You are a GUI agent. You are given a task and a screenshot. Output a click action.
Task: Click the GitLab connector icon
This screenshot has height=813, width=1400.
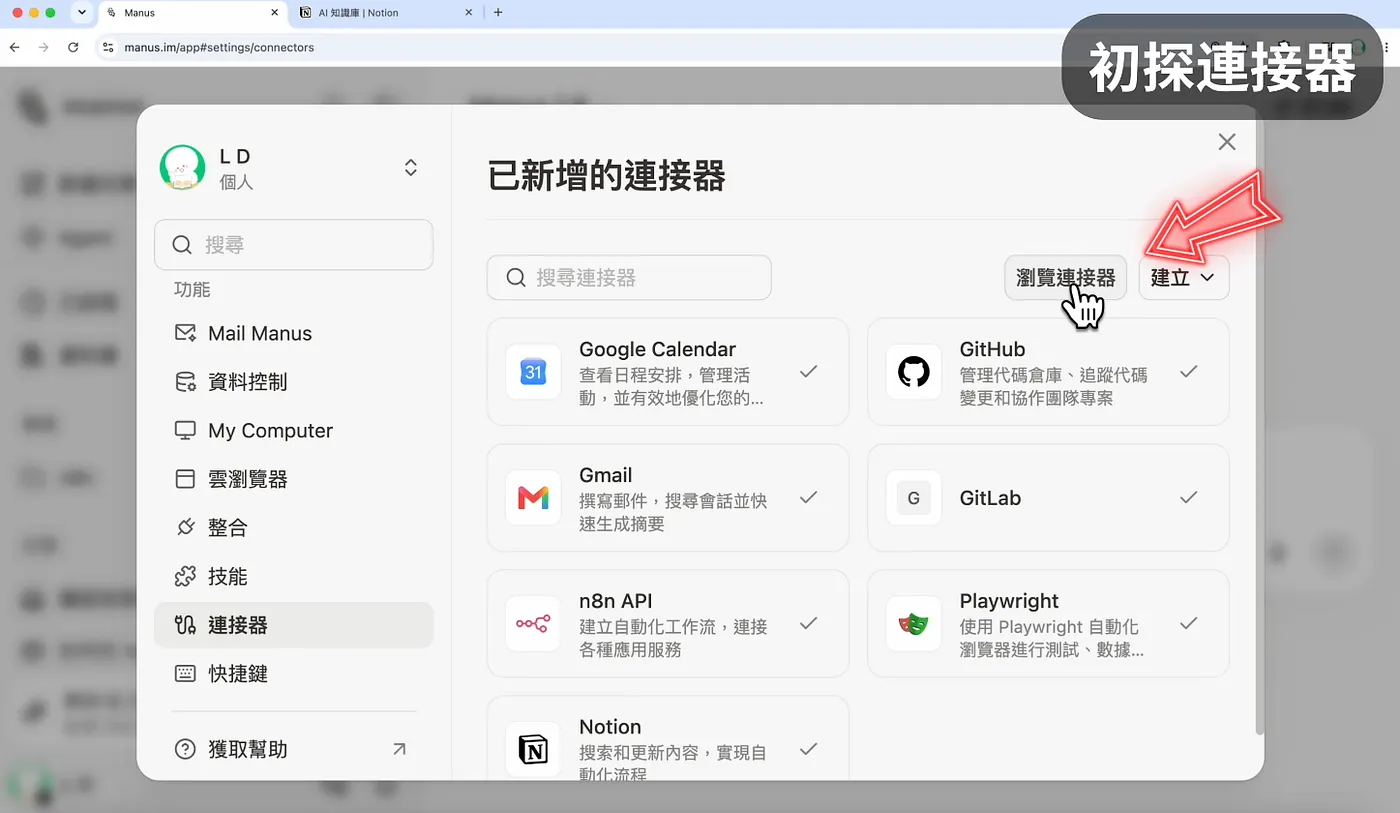click(x=913, y=498)
